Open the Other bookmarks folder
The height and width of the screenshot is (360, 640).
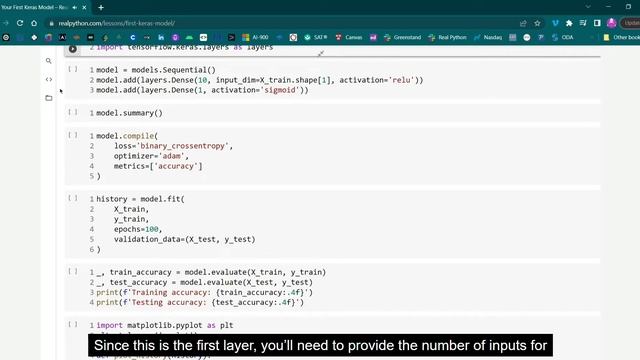[x=622, y=37]
